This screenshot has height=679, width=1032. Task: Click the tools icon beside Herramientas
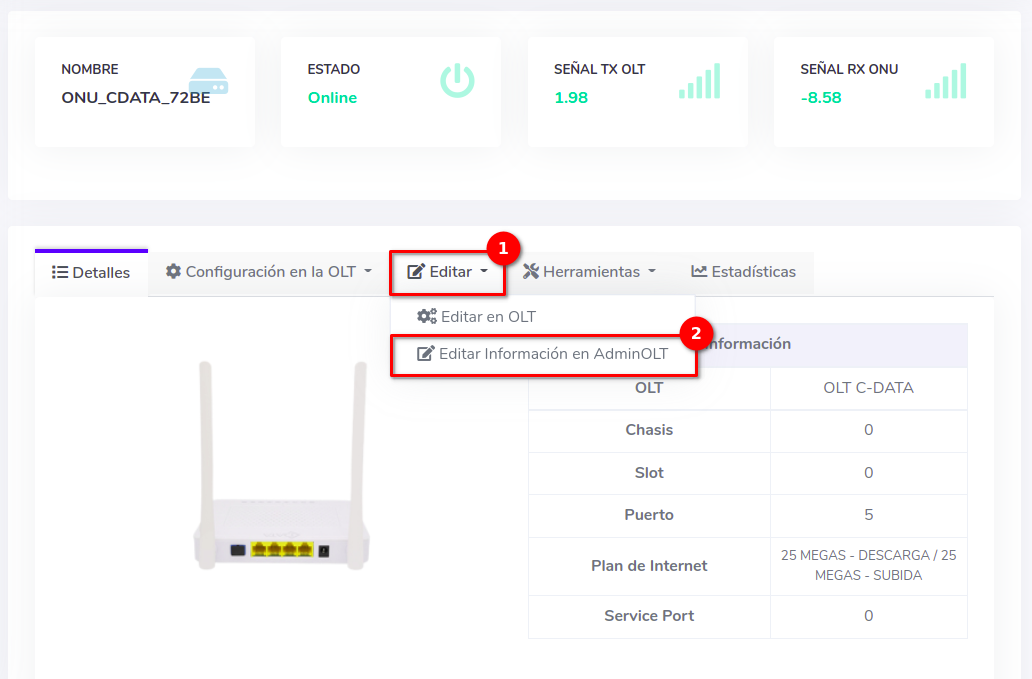pos(531,272)
